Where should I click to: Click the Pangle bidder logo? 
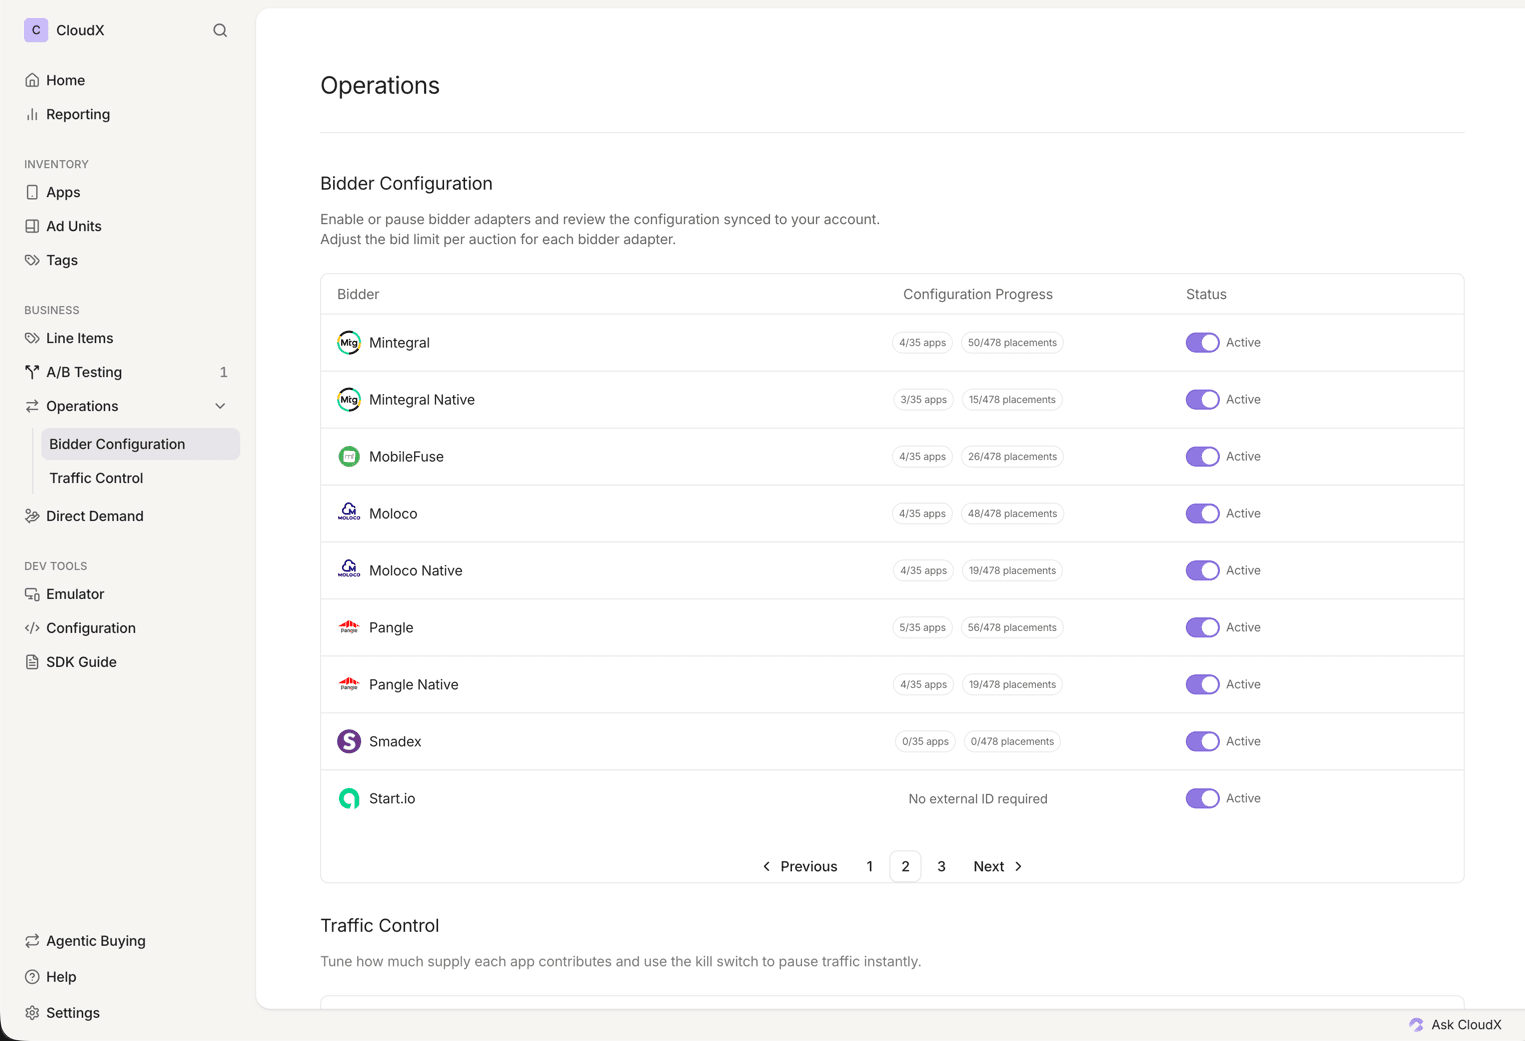[x=349, y=627]
